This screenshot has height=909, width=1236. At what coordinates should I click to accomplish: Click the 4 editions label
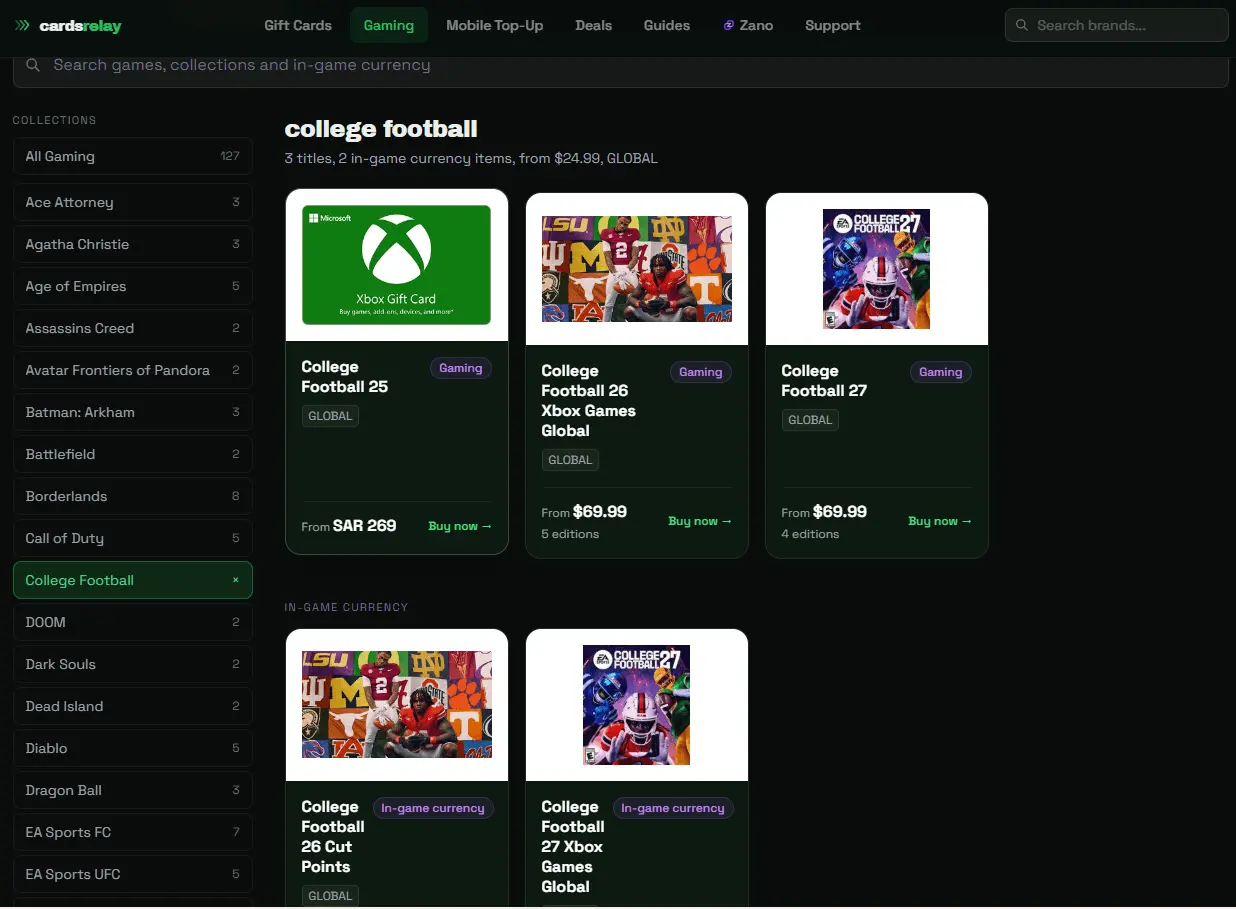click(810, 534)
